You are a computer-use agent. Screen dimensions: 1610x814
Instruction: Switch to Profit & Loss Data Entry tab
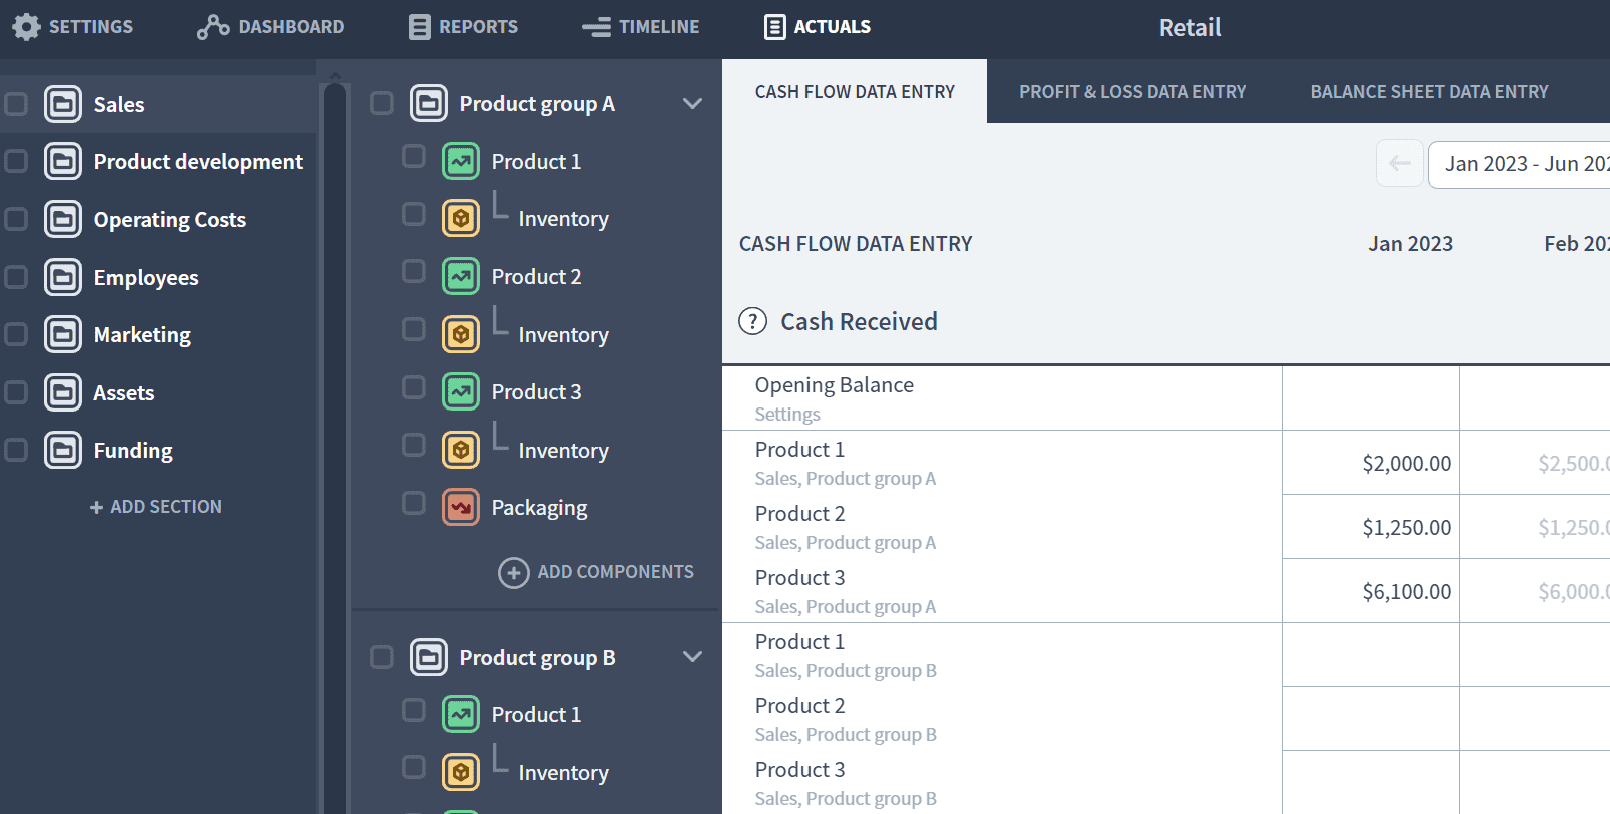(1132, 92)
